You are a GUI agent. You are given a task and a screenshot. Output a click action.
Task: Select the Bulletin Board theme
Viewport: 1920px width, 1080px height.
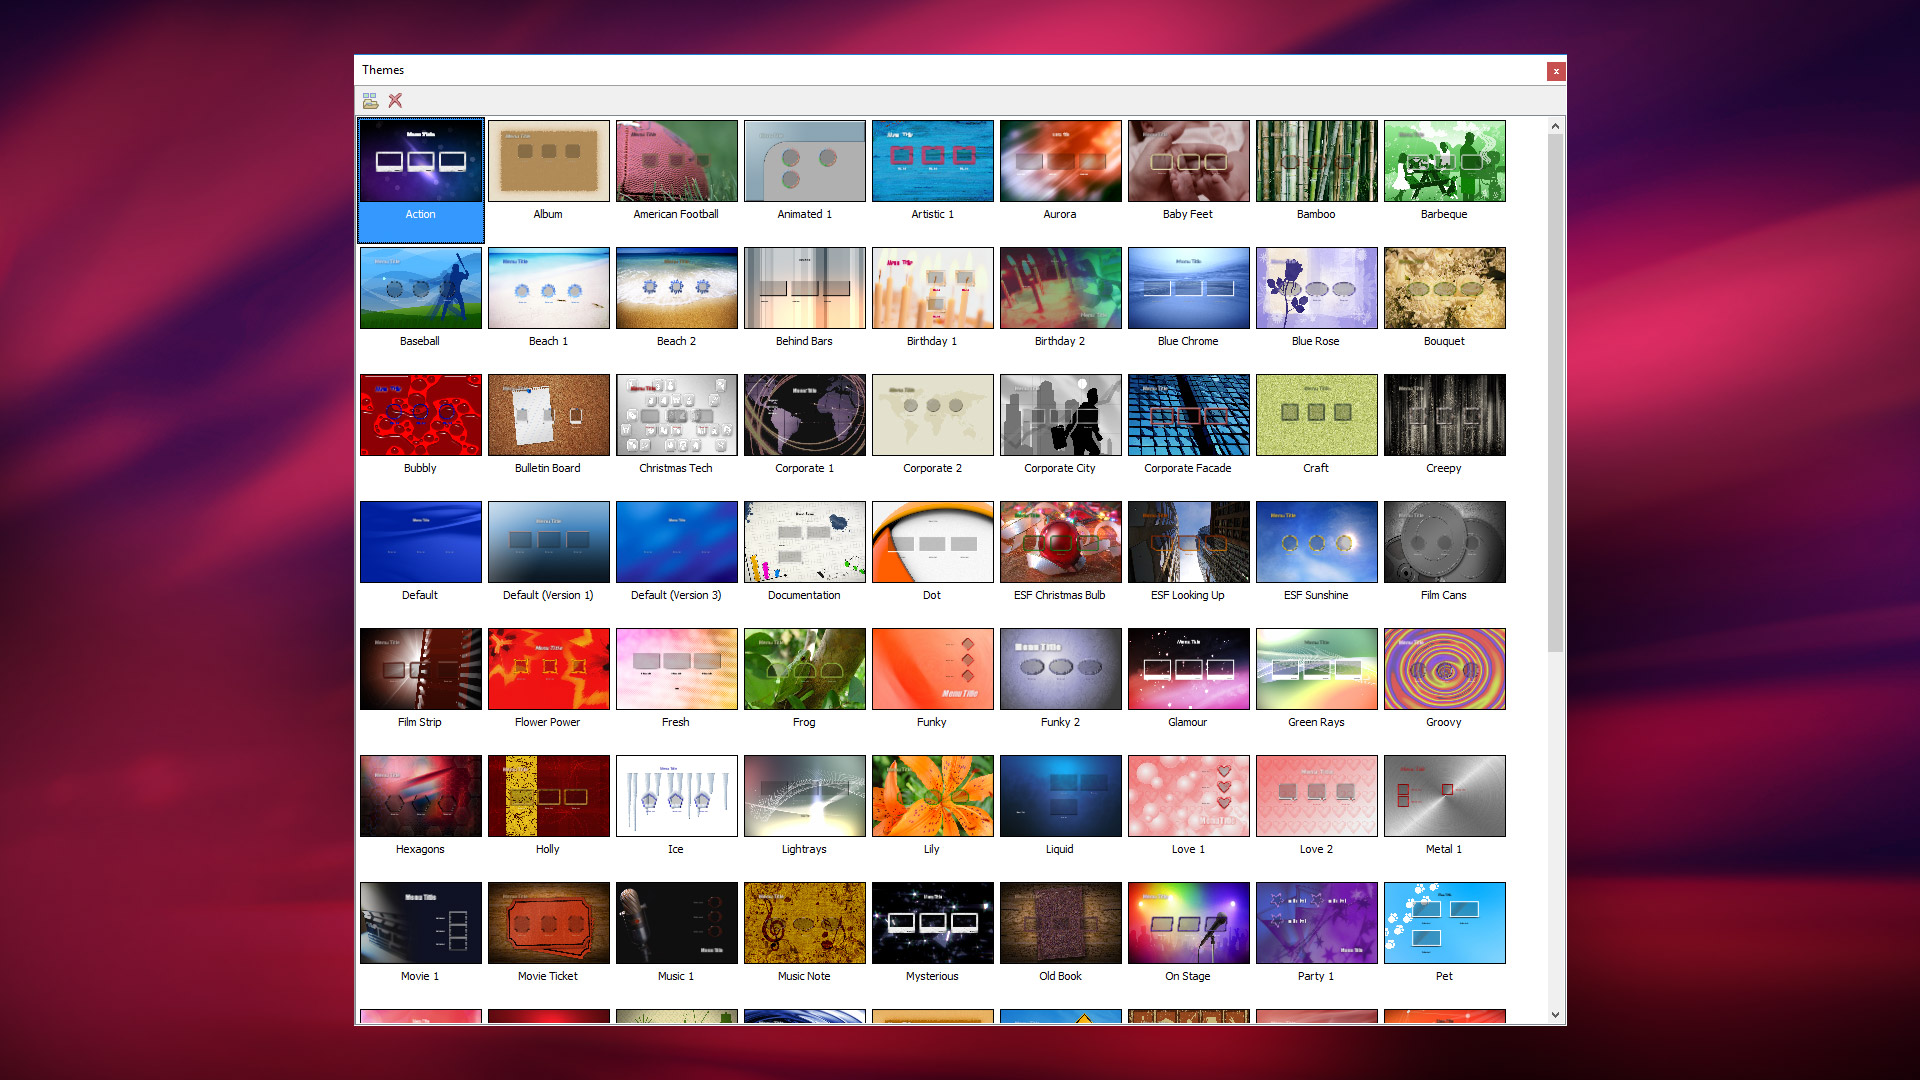[x=548, y=414]
